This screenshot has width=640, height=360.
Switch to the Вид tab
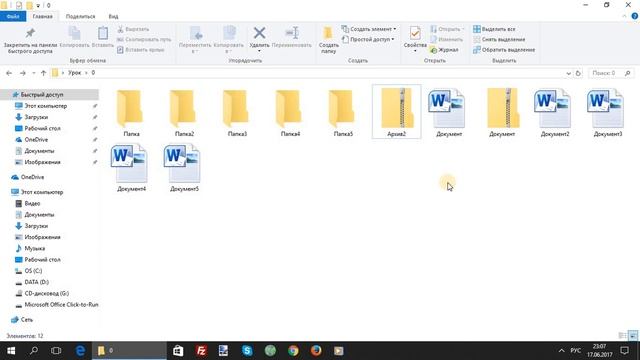[x=113, y=16]
